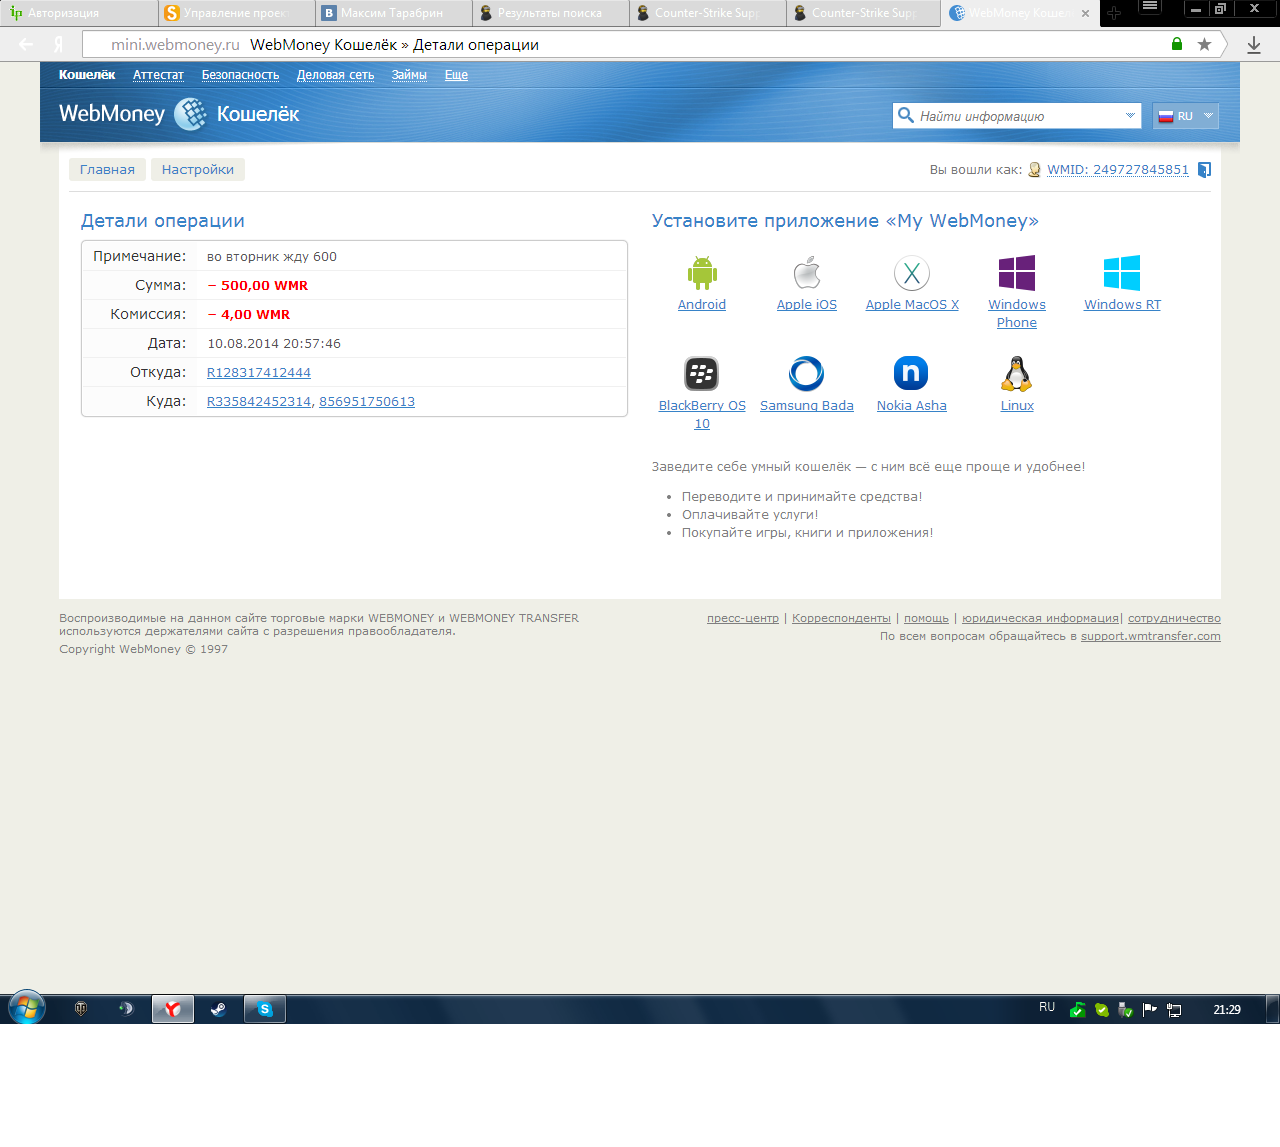
Task: Click the Найти информацию search field
Action: pos(1016,116)
